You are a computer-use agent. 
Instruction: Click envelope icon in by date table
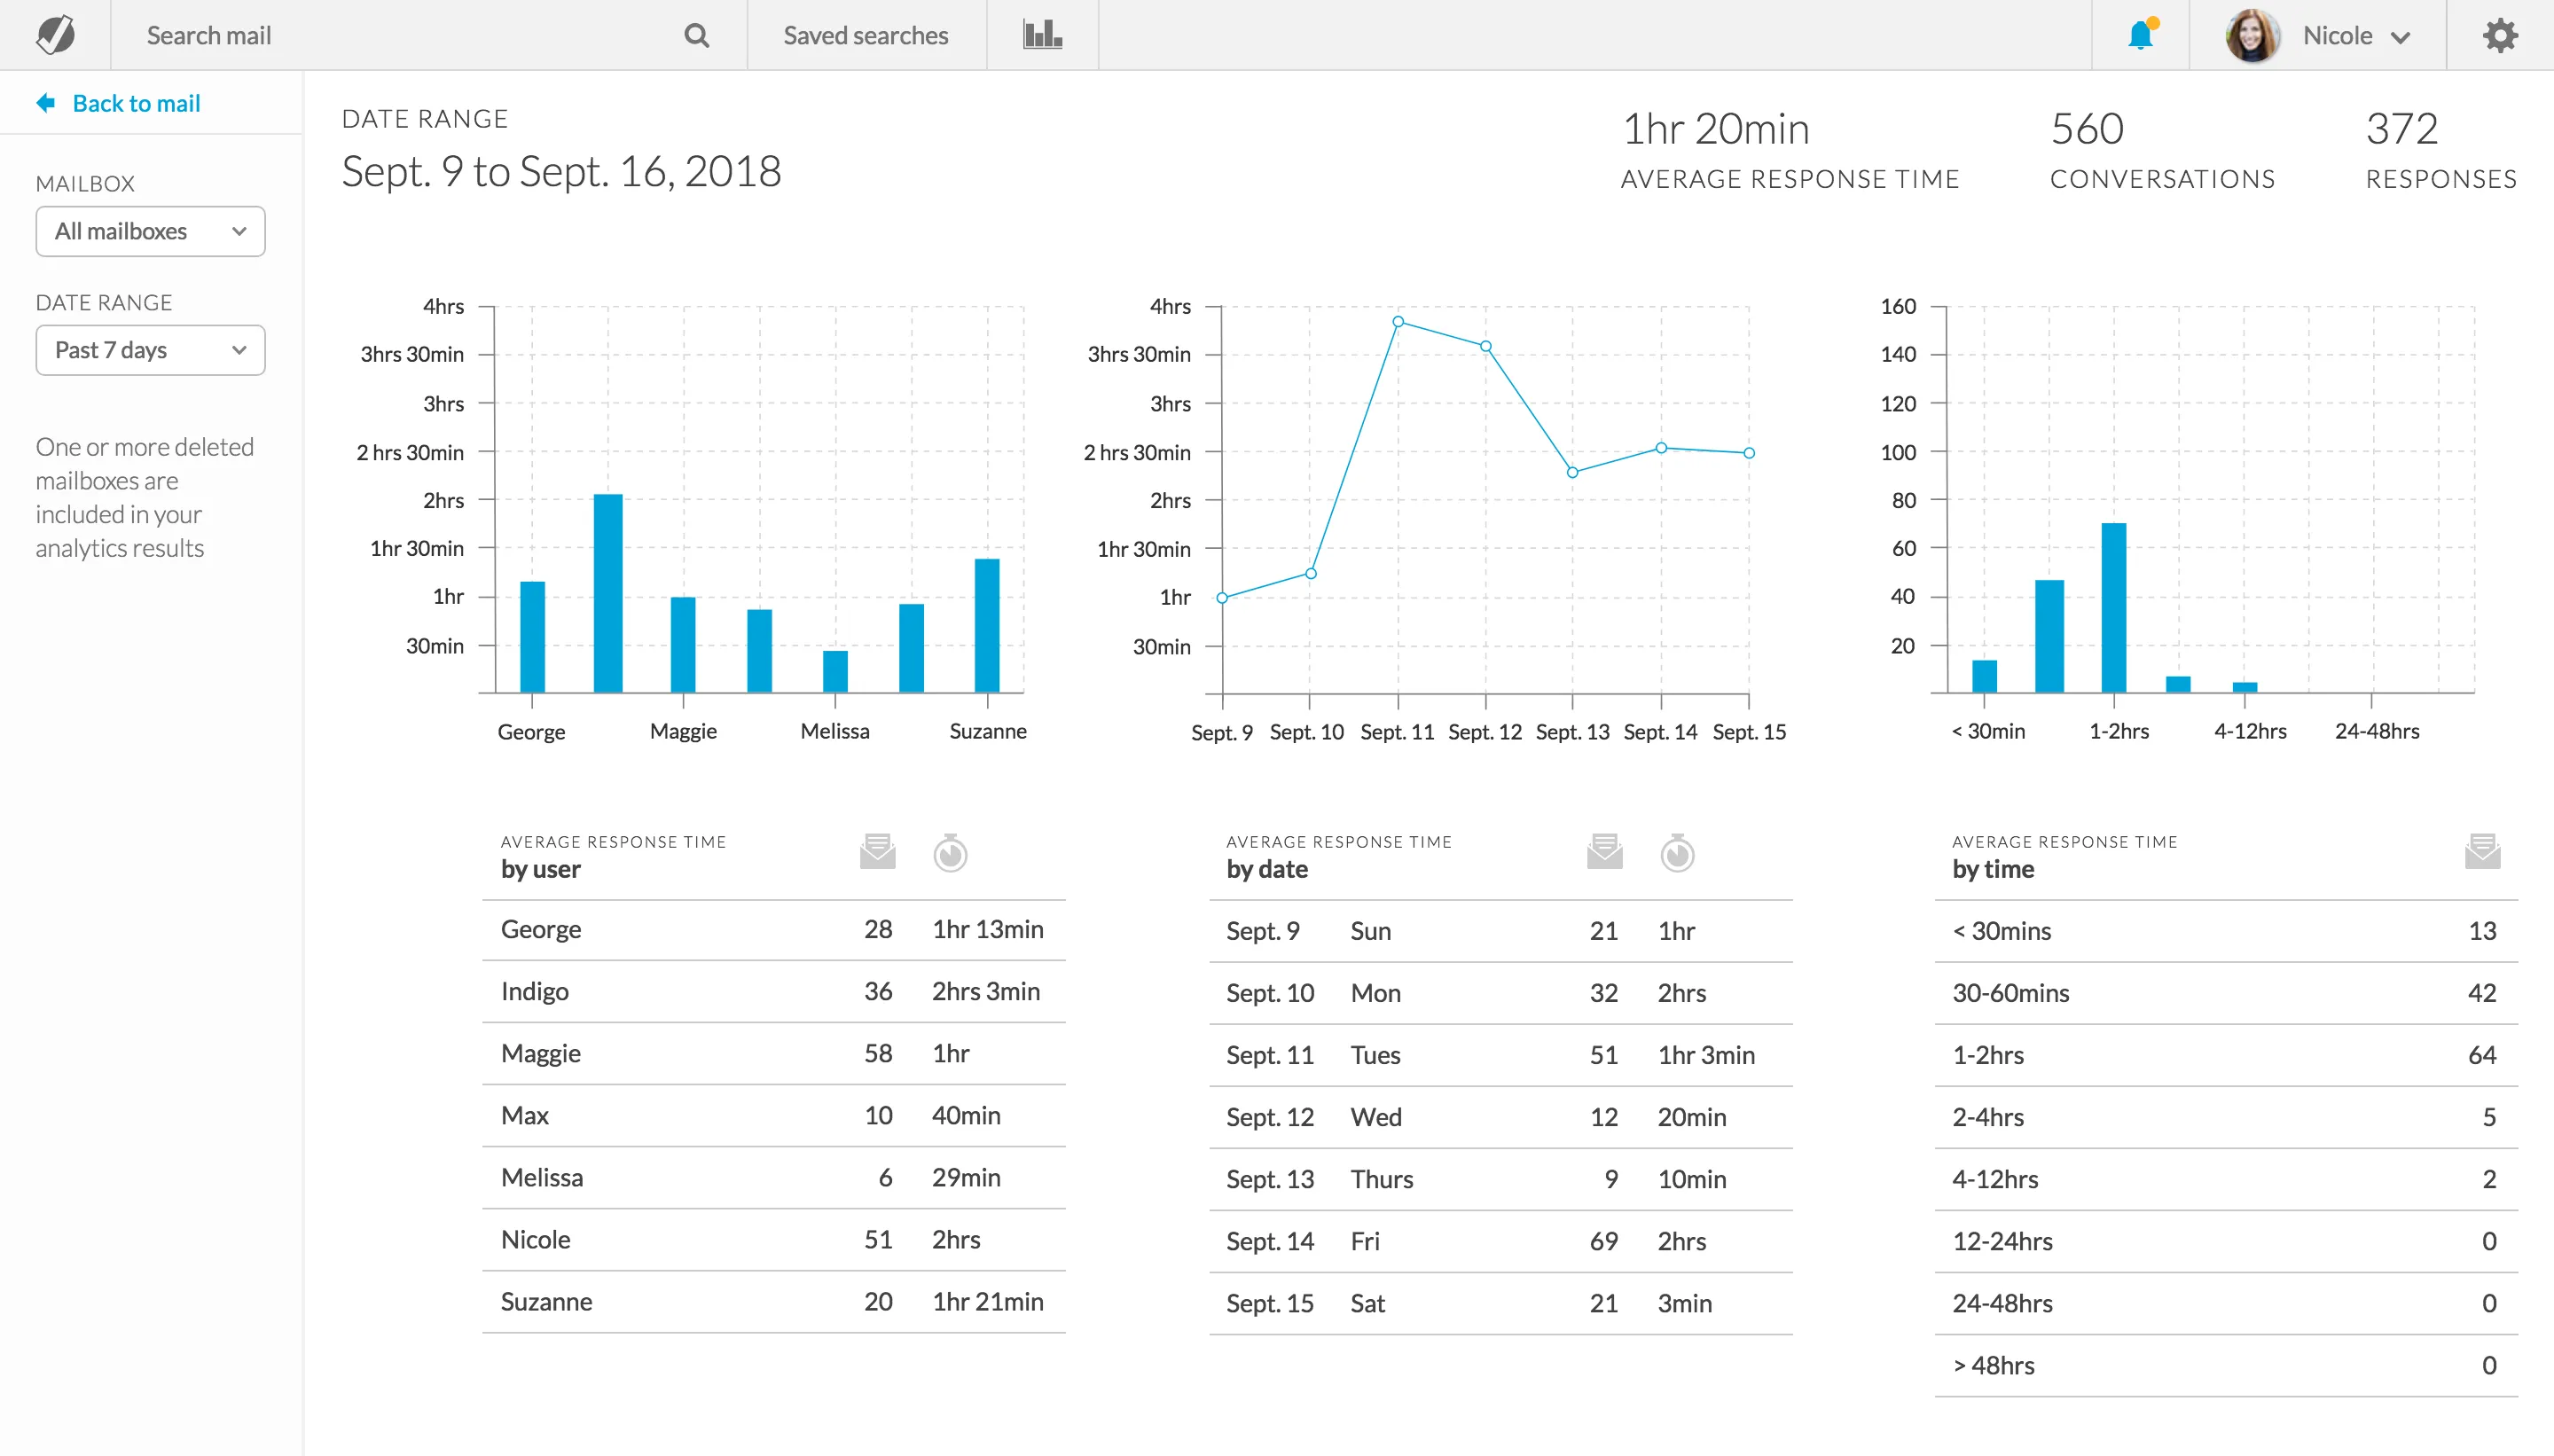(1604, 852)
